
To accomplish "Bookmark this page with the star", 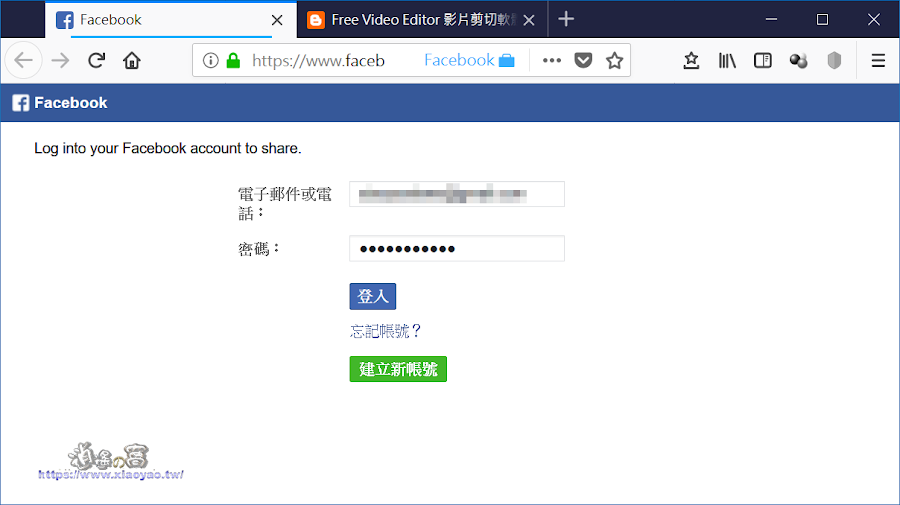I will click(615, 60).
